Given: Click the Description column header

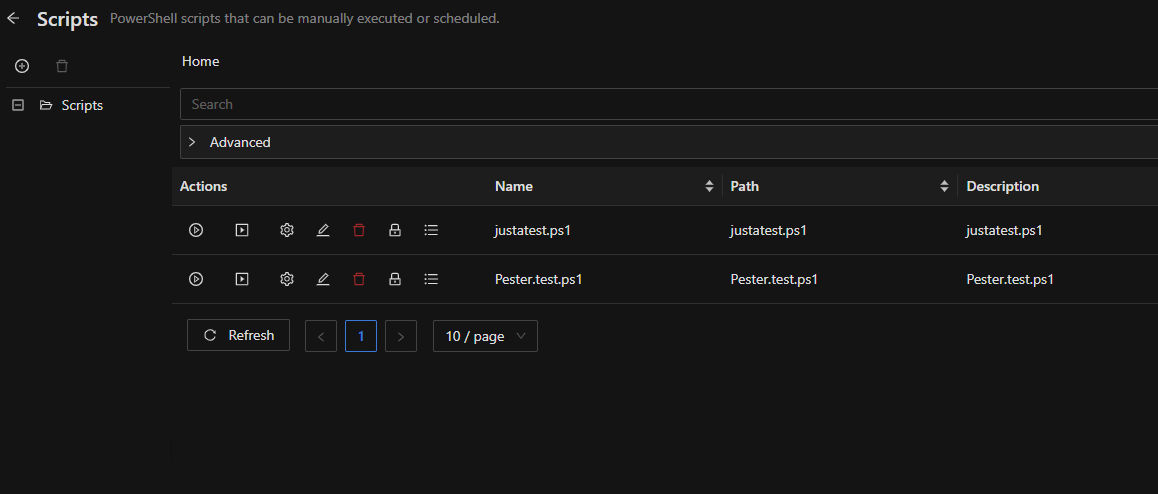Looking at the screenshot, I should (1003, 186).
